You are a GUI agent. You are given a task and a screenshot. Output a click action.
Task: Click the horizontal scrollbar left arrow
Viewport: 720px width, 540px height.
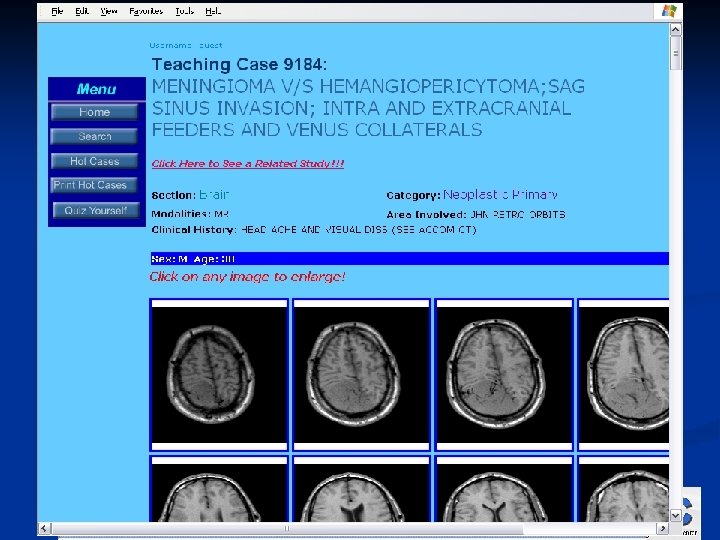[x=44, y=528]
